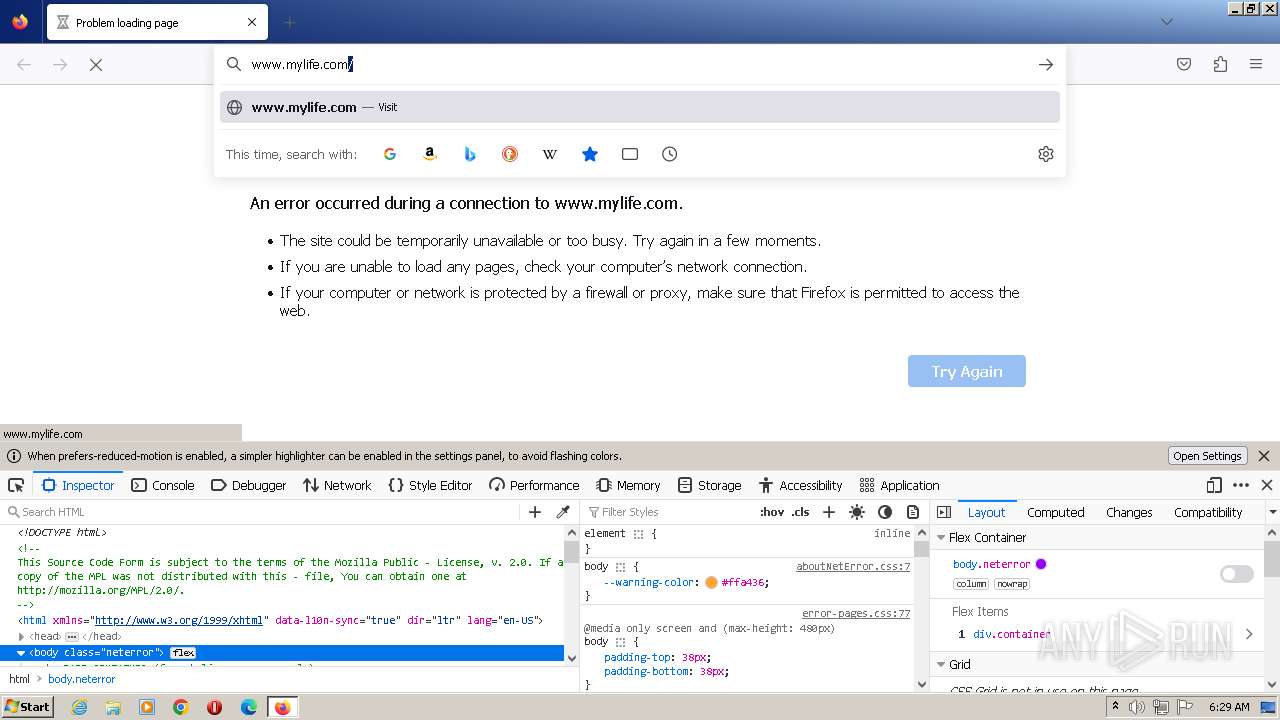
Task: Search bookmarks star icon
Action: (590, 154)
